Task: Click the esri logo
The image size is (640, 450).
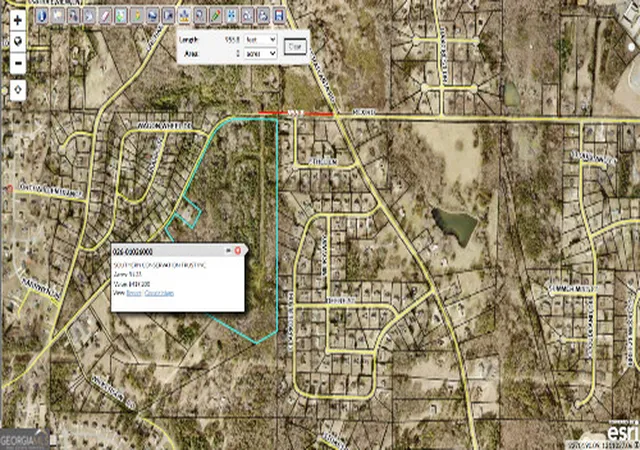Action: tap(622, 433)
